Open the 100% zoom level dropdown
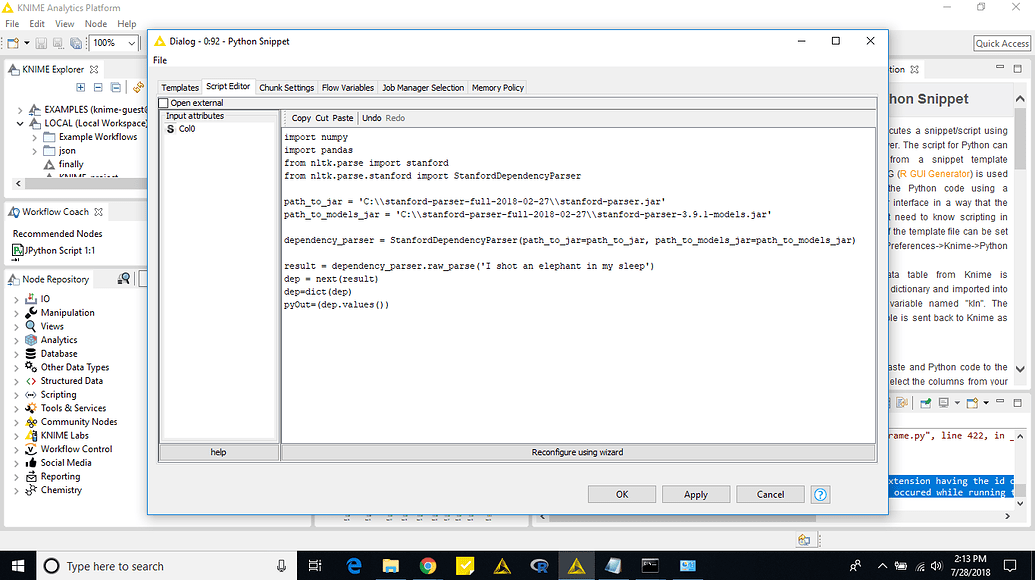This screenshot has width=1035, height=580. click(130, 42)
